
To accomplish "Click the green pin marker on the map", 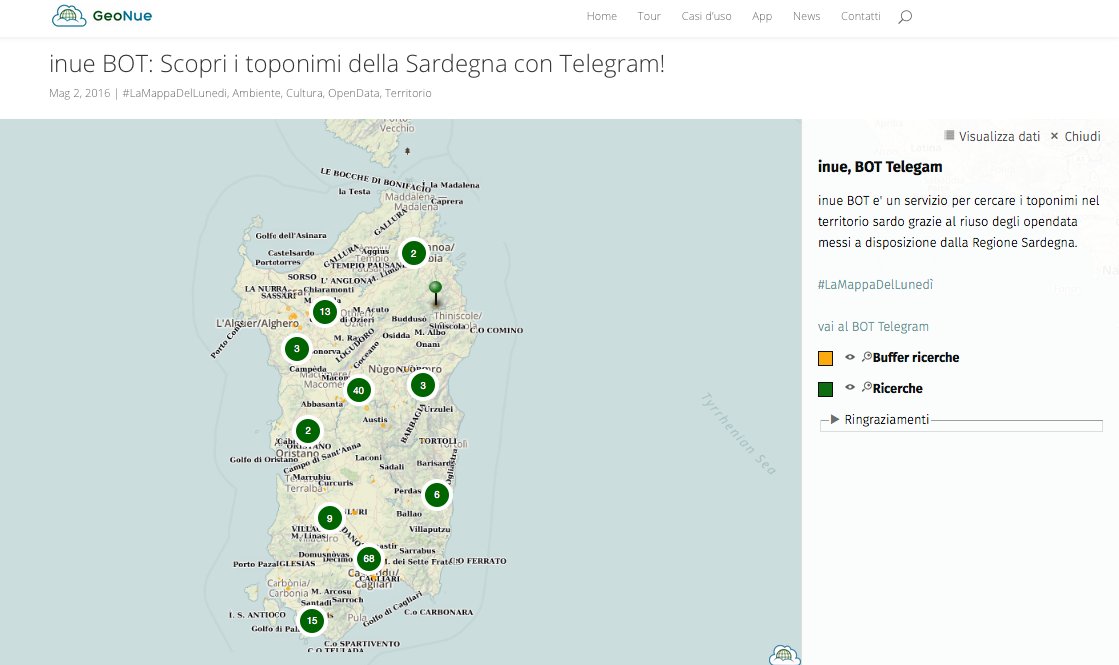I will click(435, 293).
